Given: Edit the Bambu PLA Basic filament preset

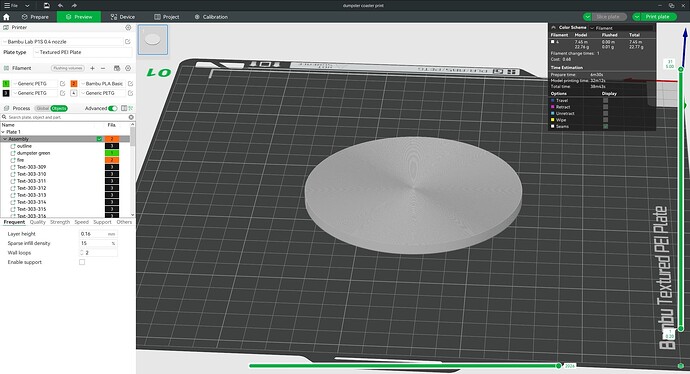Looking at the screenshot, I should click(130, 84).
